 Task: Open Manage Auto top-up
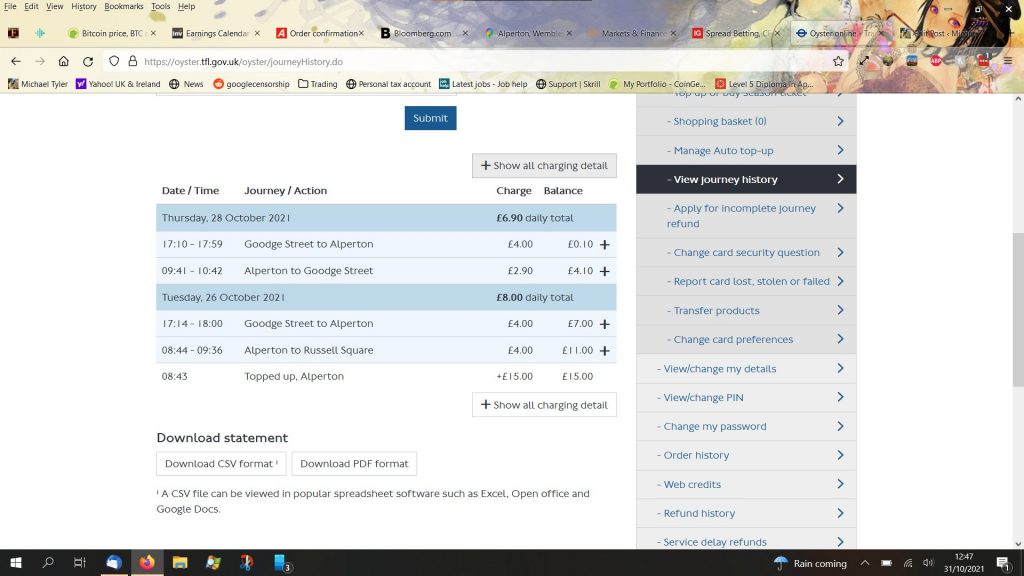[x=746, y=150]
